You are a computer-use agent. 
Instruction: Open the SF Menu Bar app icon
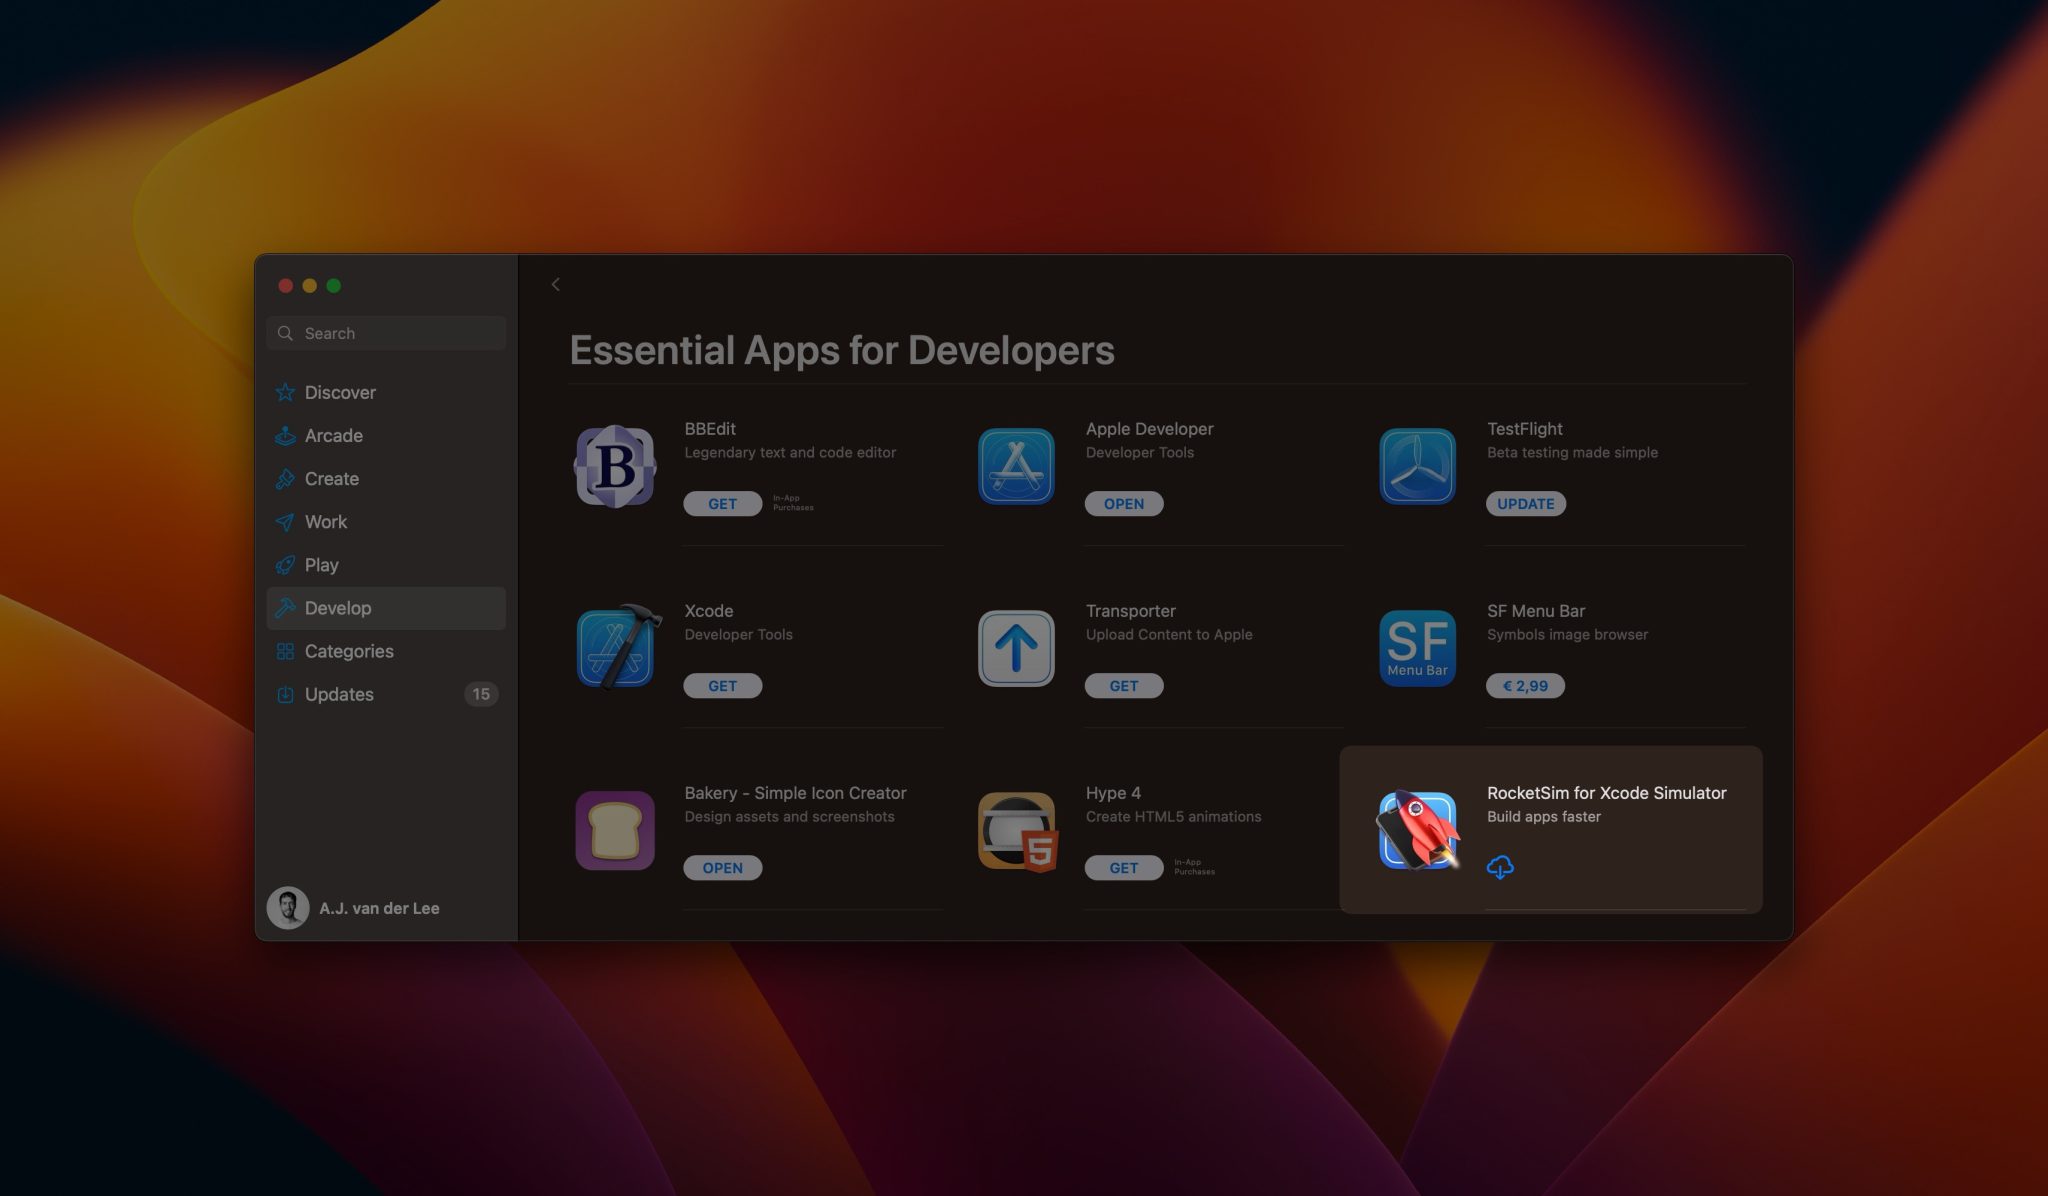[x=1417, y=648]
